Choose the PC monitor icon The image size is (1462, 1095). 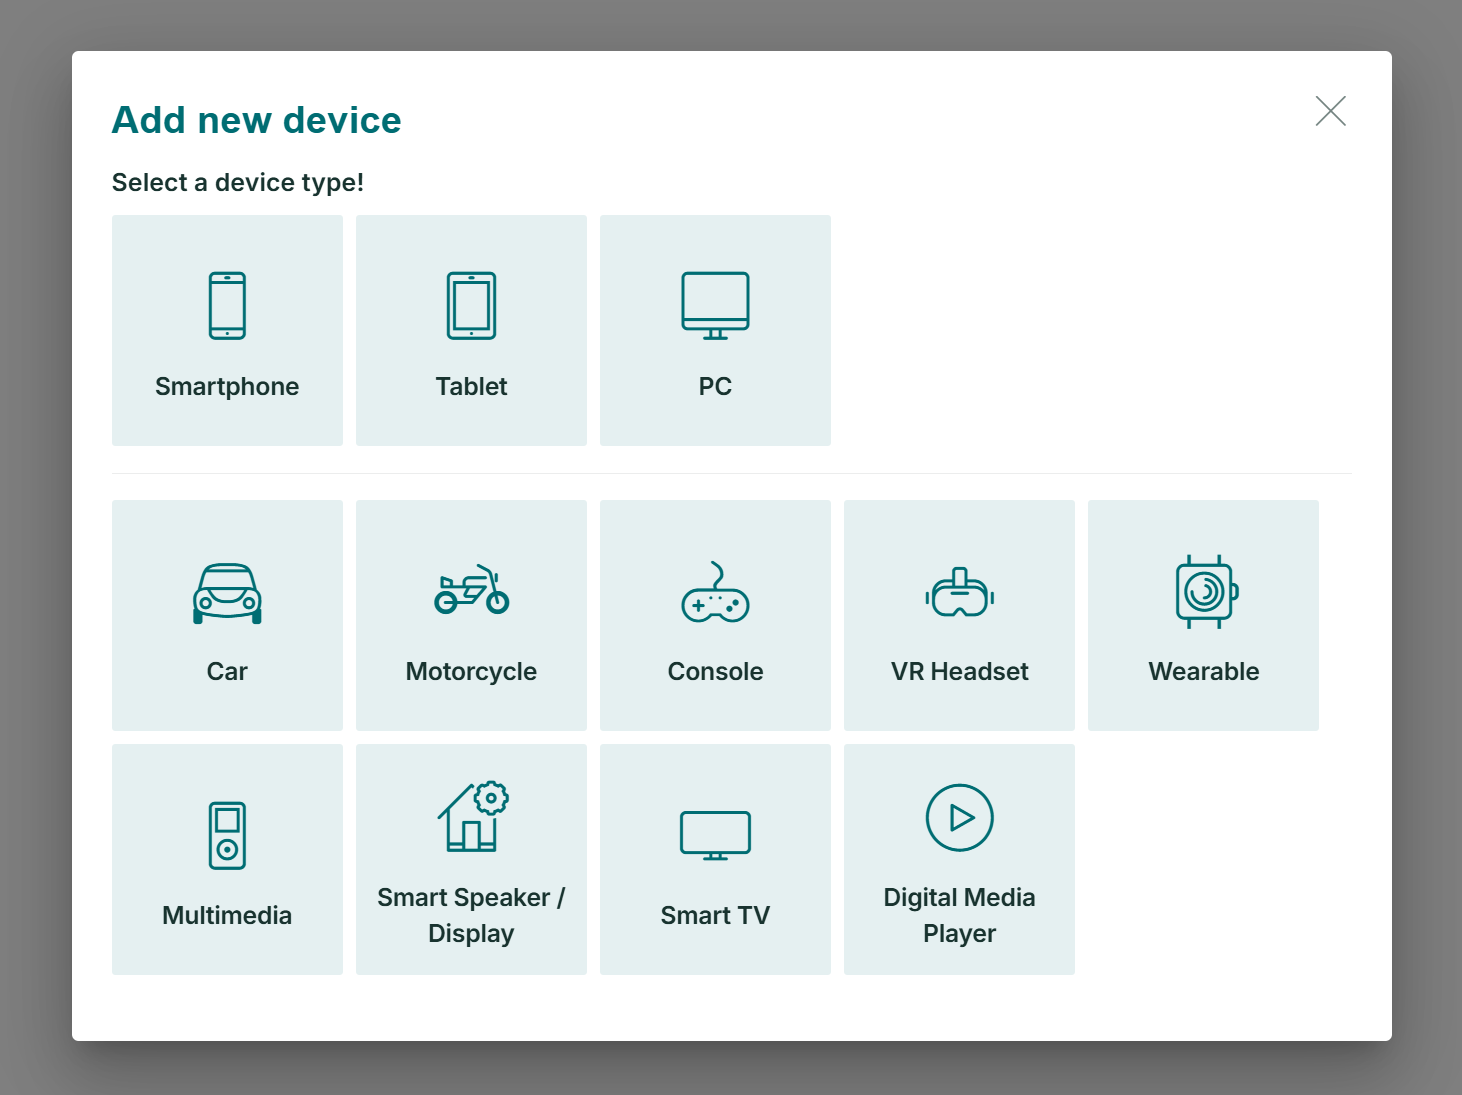[x=715, y=306]
